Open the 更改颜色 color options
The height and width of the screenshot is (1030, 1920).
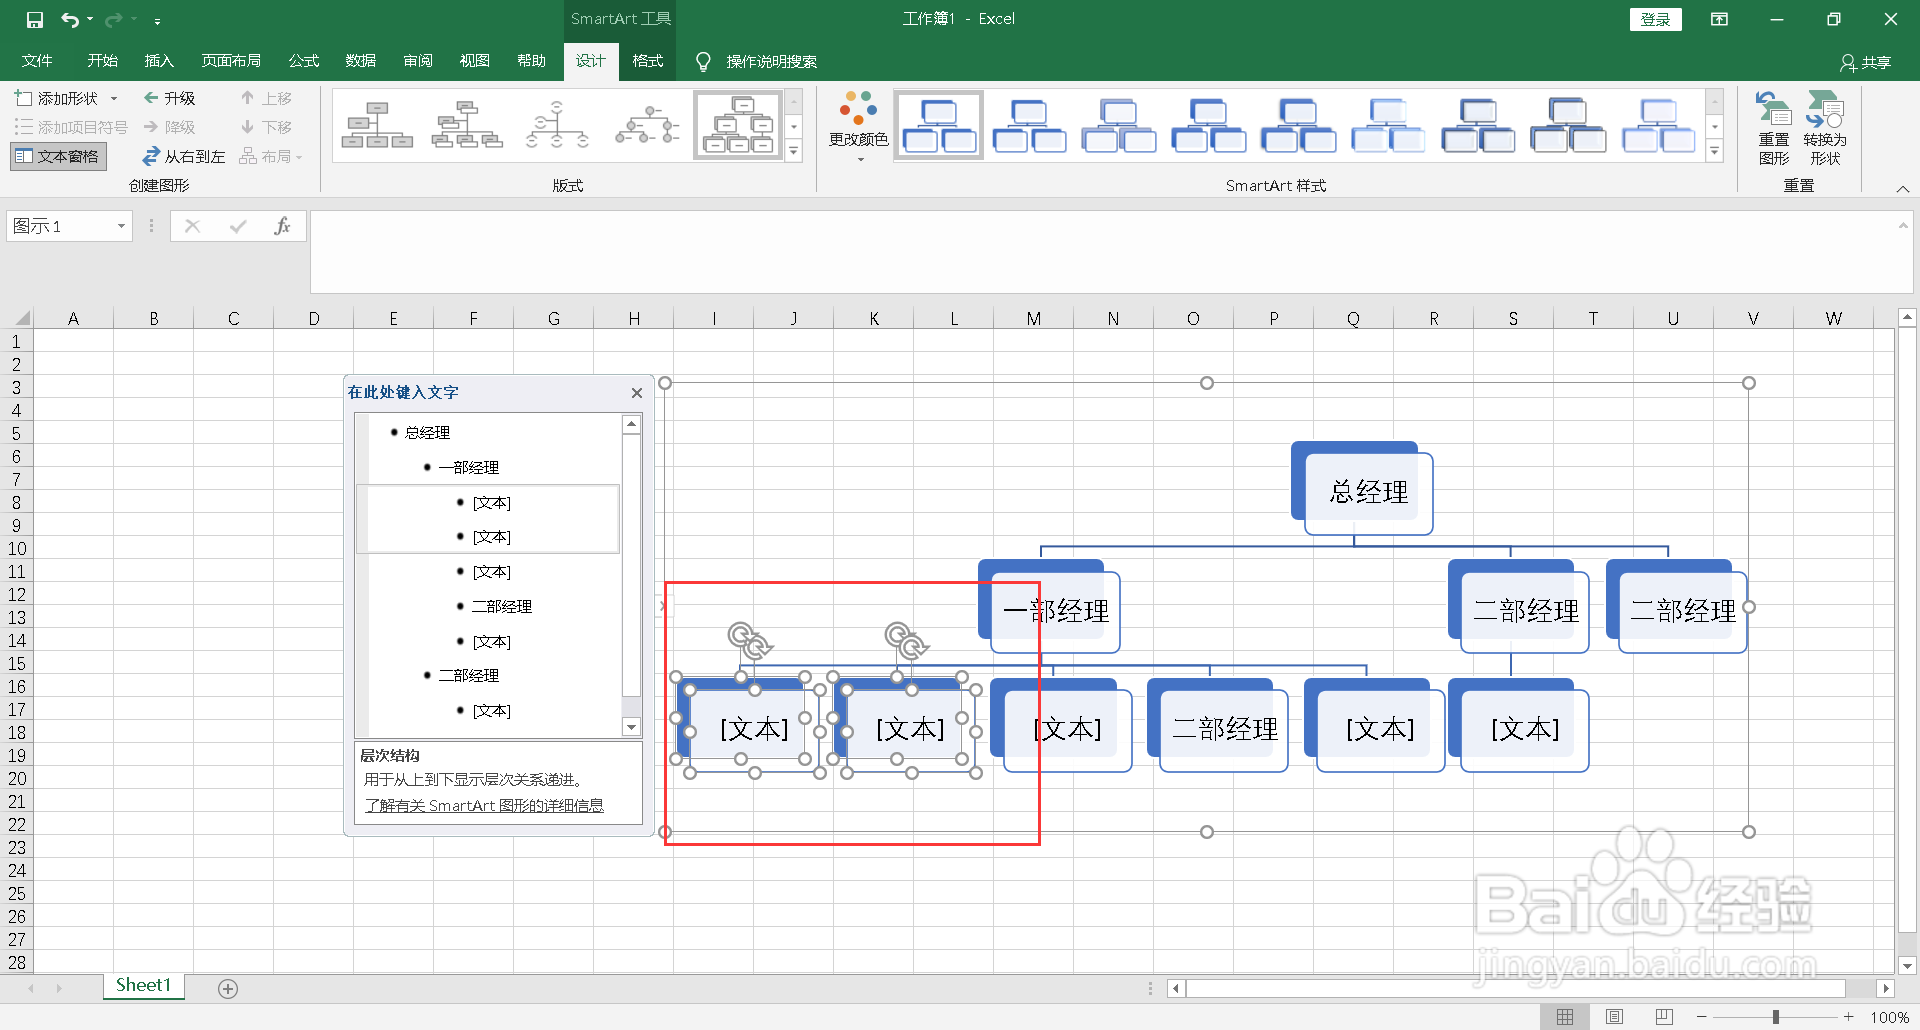pyautogui.click(x=858, y=125)
